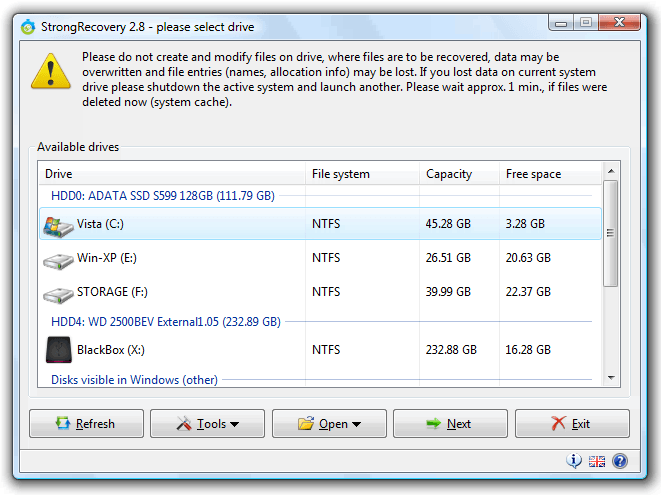Click the UK flag language icon
The image size is (661, 495).
(x=597, y=461)
